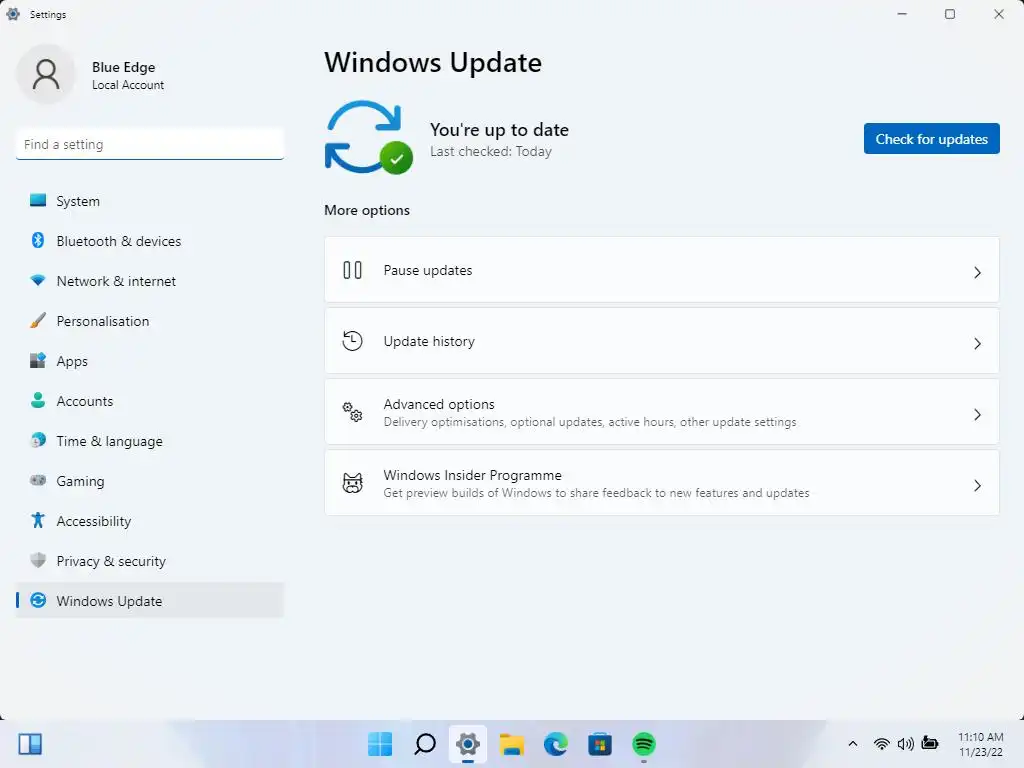This screenshot has height=768, width=1024.
Task: Click the 'More options' heading
Action: click(x=367, y=210)
